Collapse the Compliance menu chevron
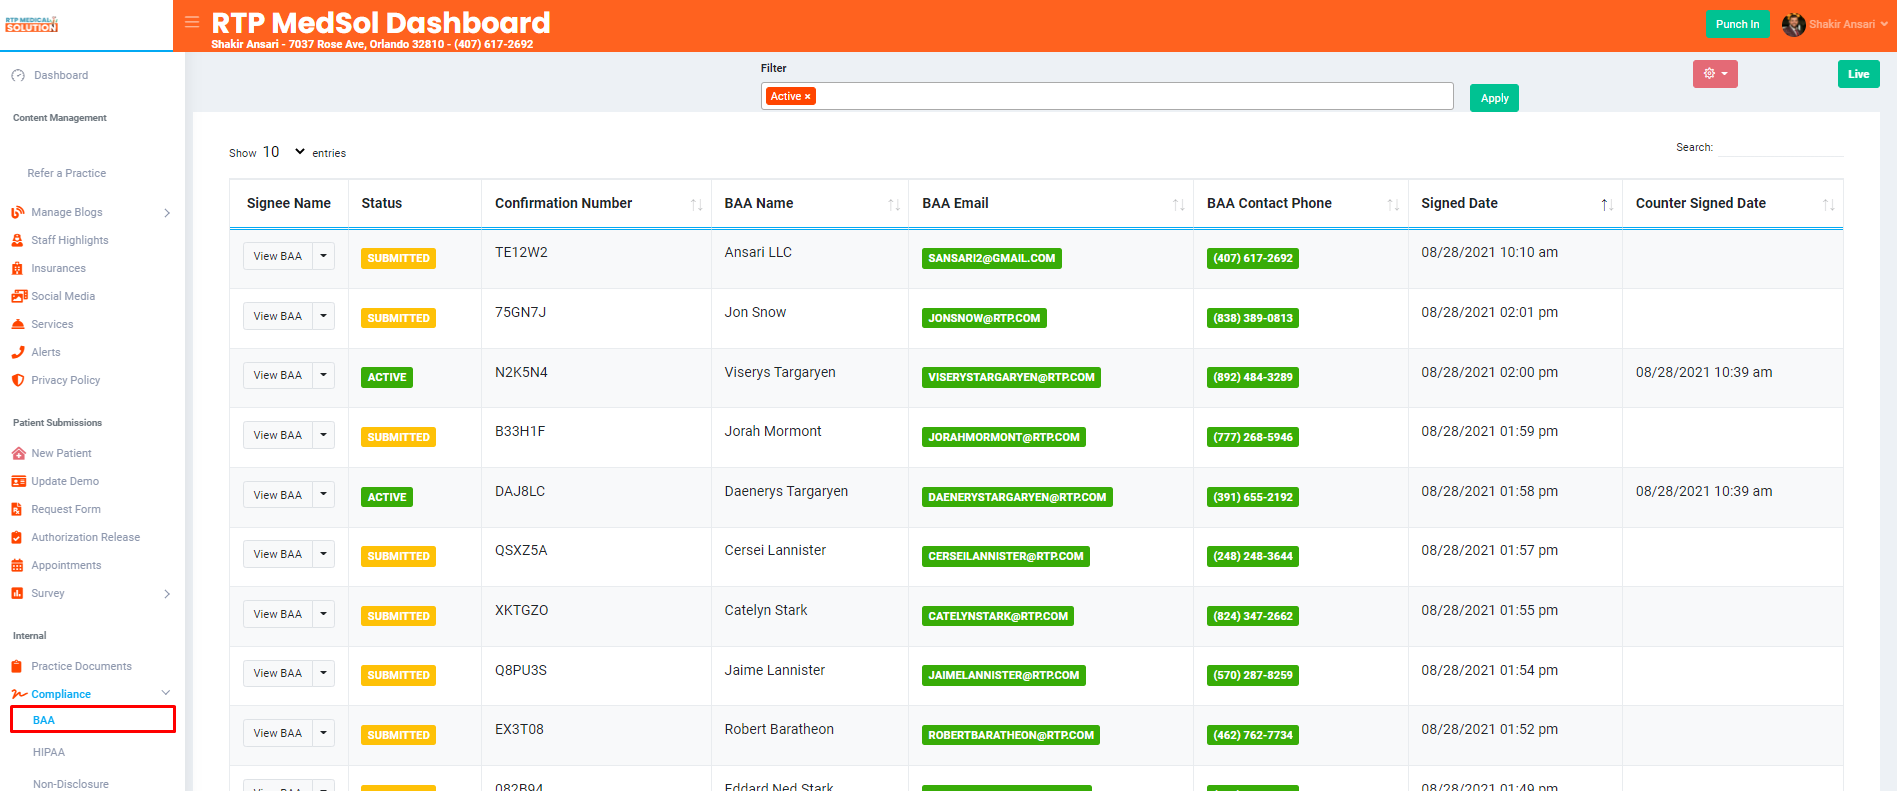1897x791 pixels. [166, 693]
